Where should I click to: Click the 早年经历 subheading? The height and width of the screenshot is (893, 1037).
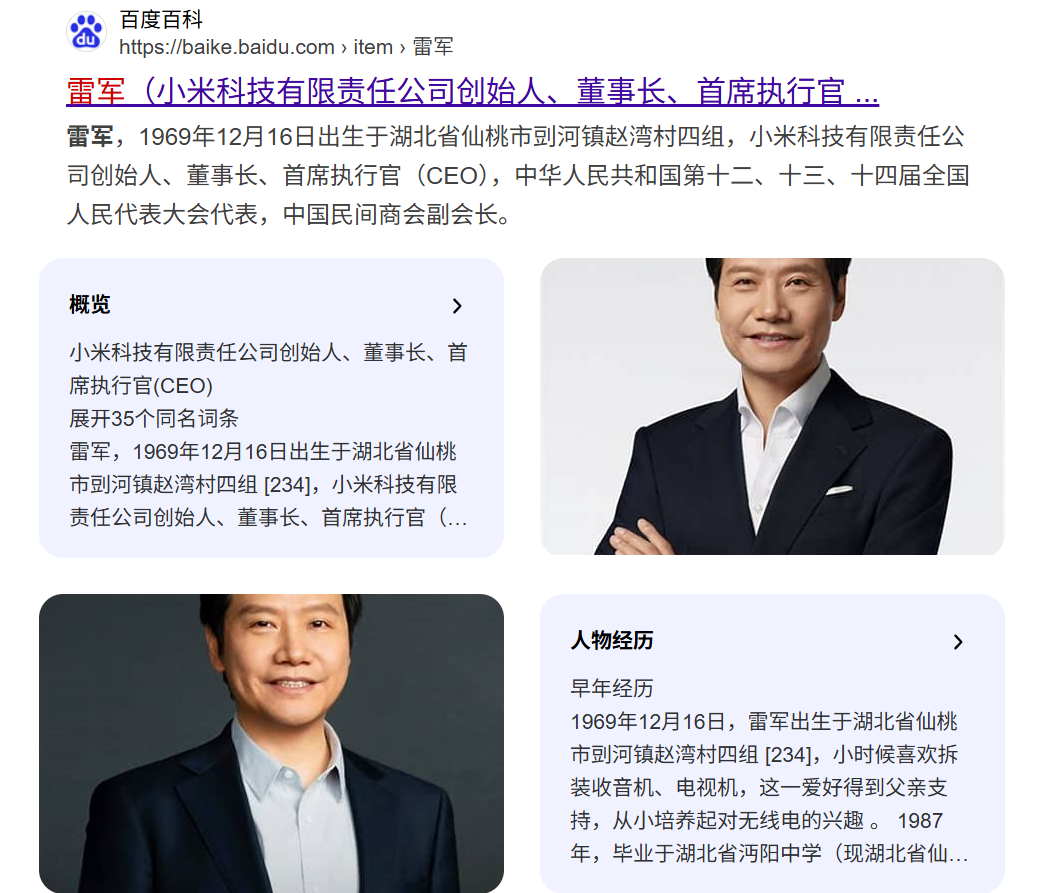tap(612, 688)
